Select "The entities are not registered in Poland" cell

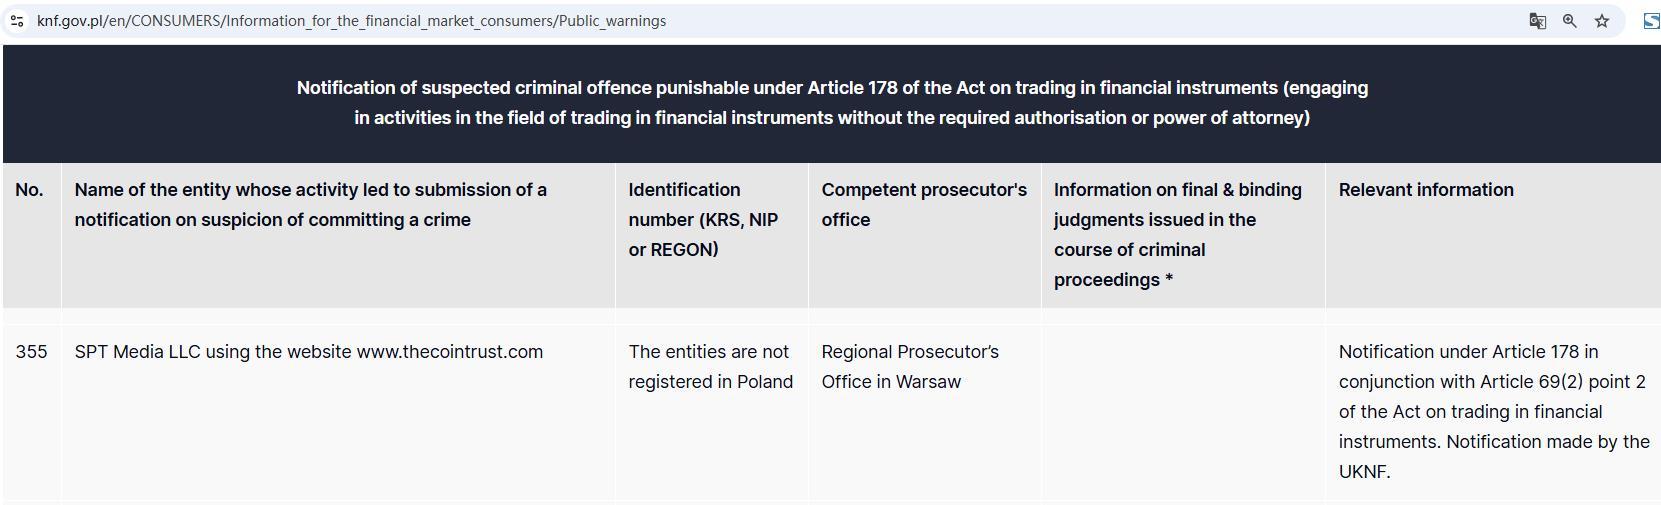711,367
